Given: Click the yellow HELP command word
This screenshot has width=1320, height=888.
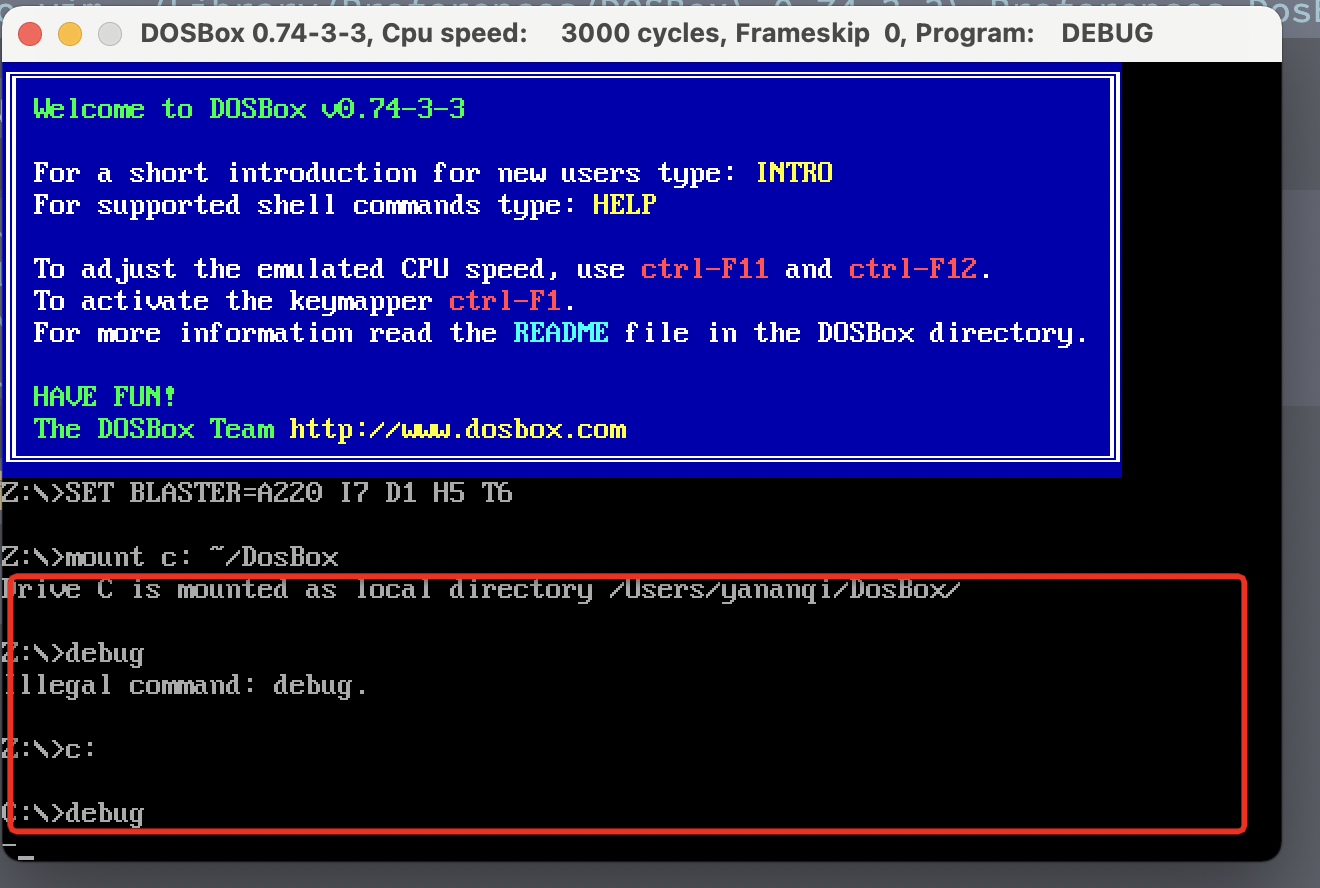Looking at the screenshot, I should [624, 204].
